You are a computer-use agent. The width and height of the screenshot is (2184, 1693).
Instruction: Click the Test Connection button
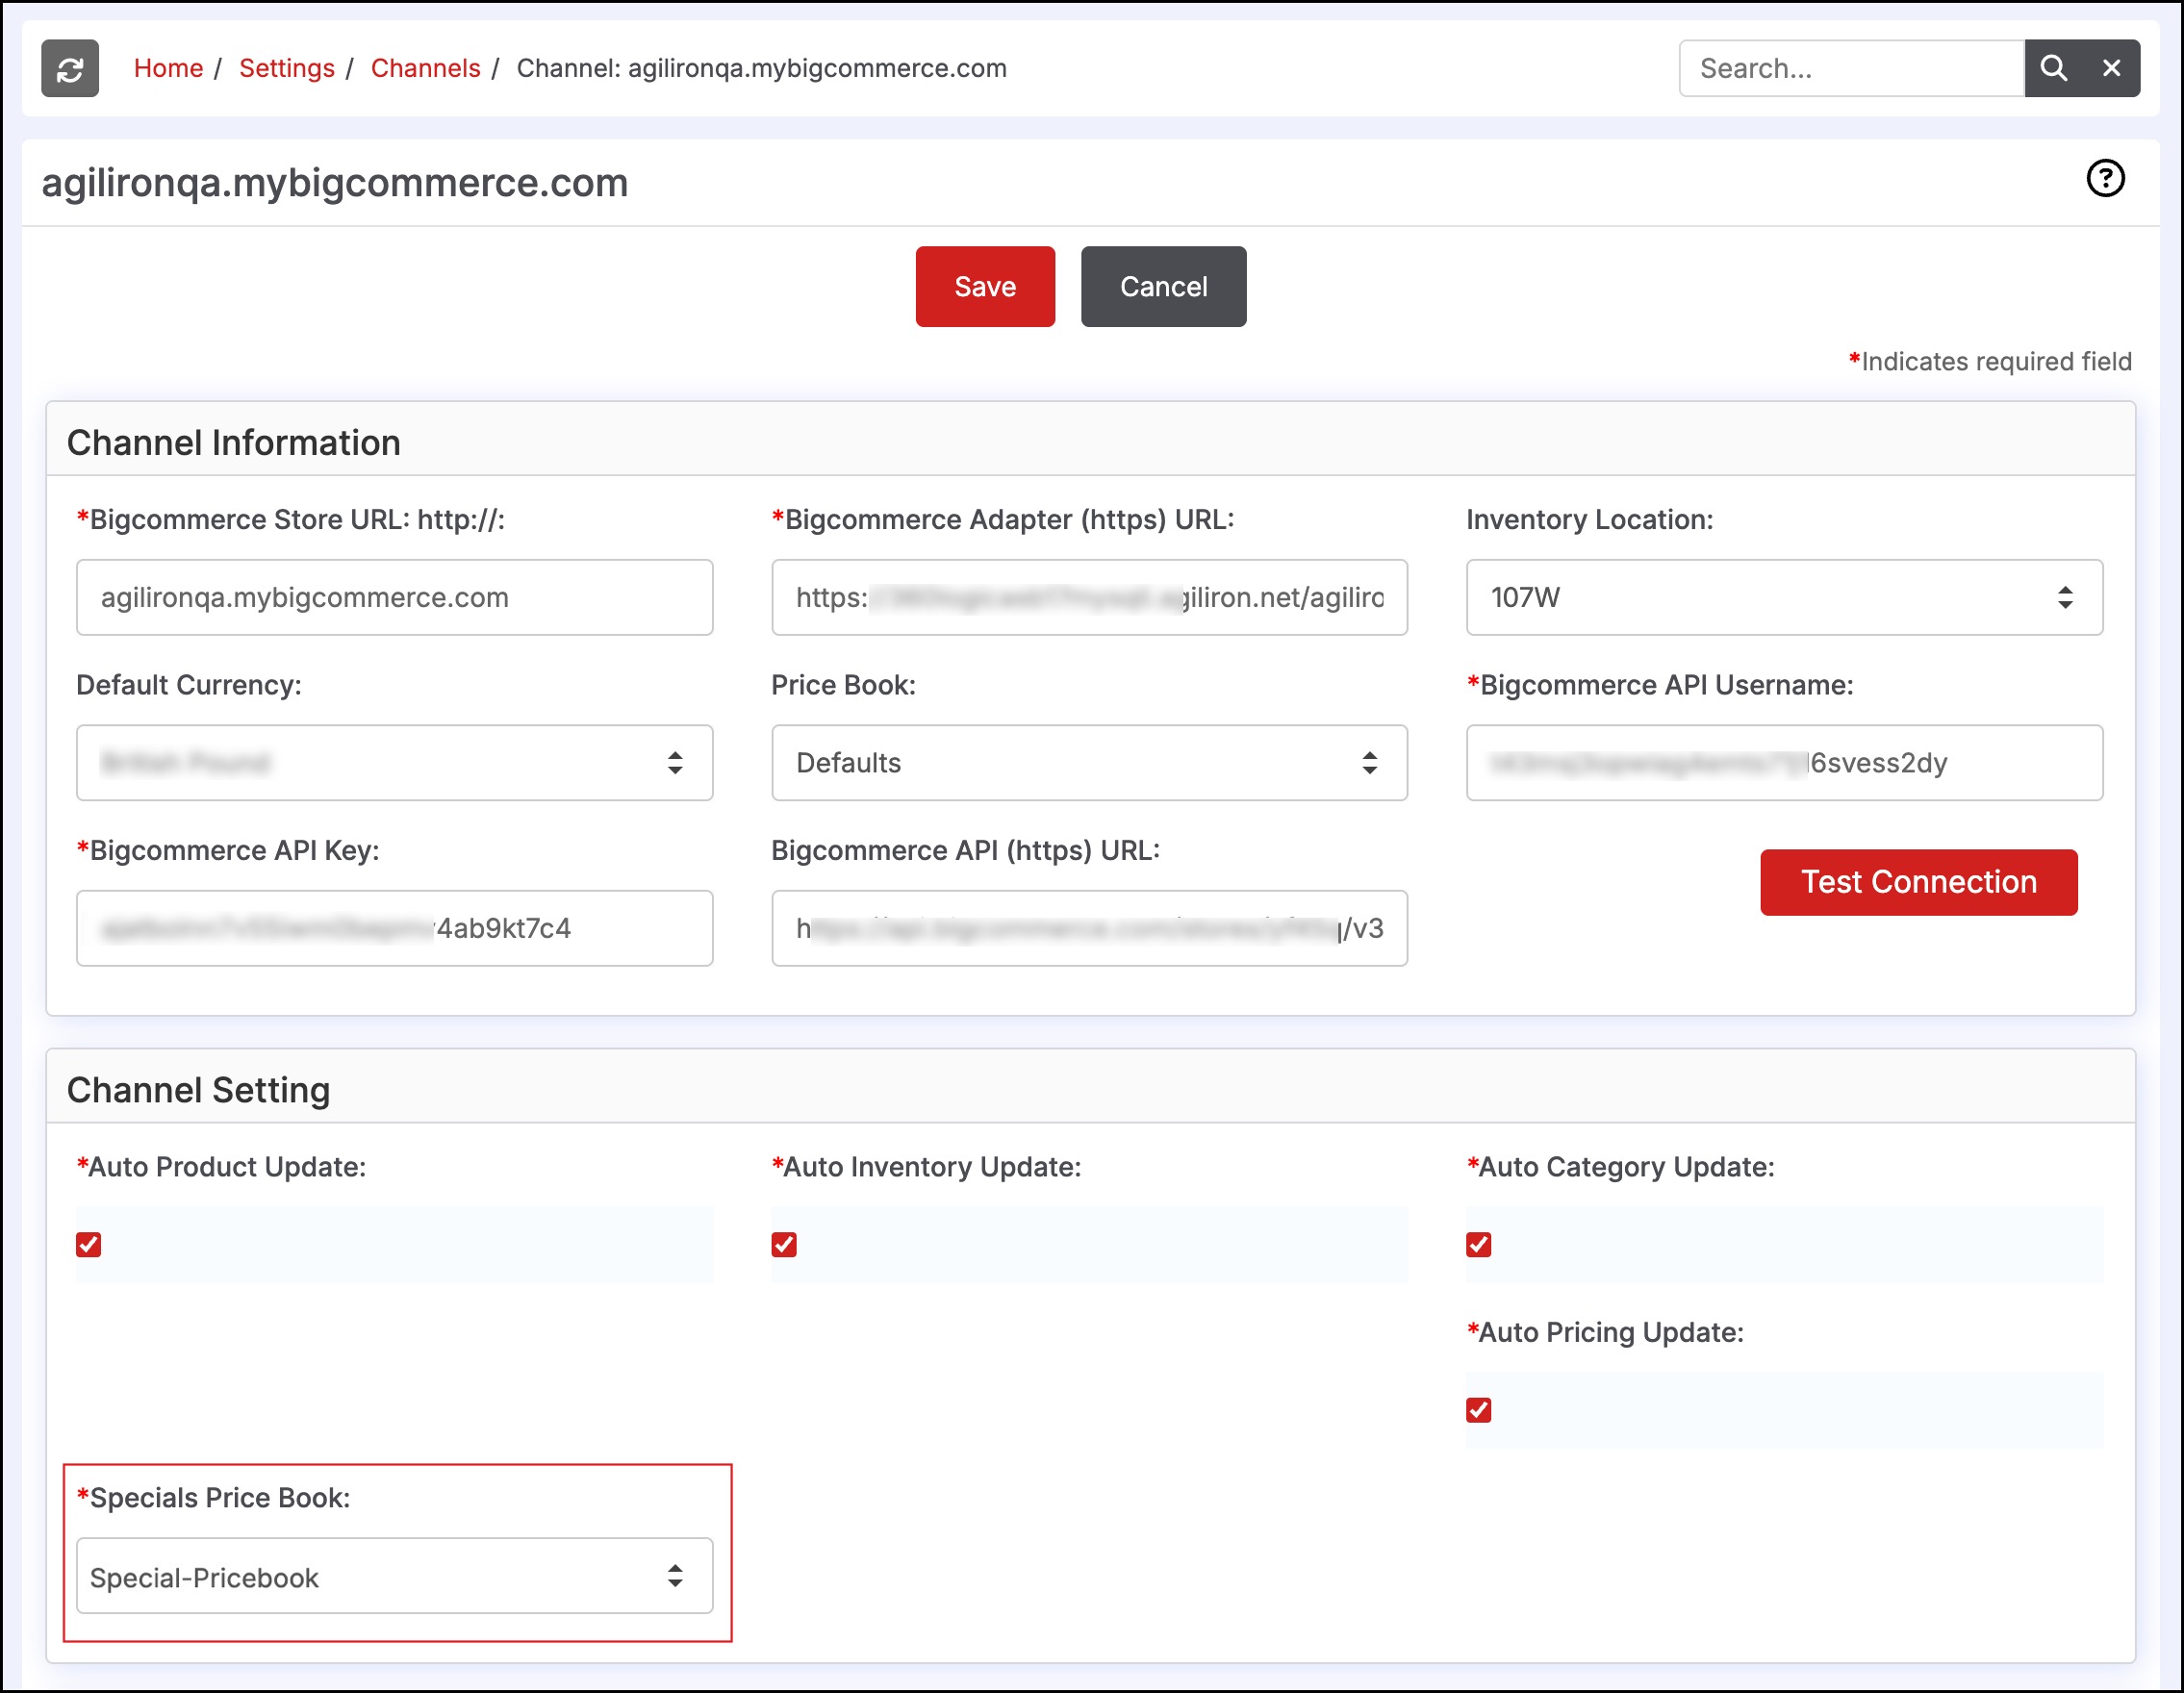[x=1918, y=882]
